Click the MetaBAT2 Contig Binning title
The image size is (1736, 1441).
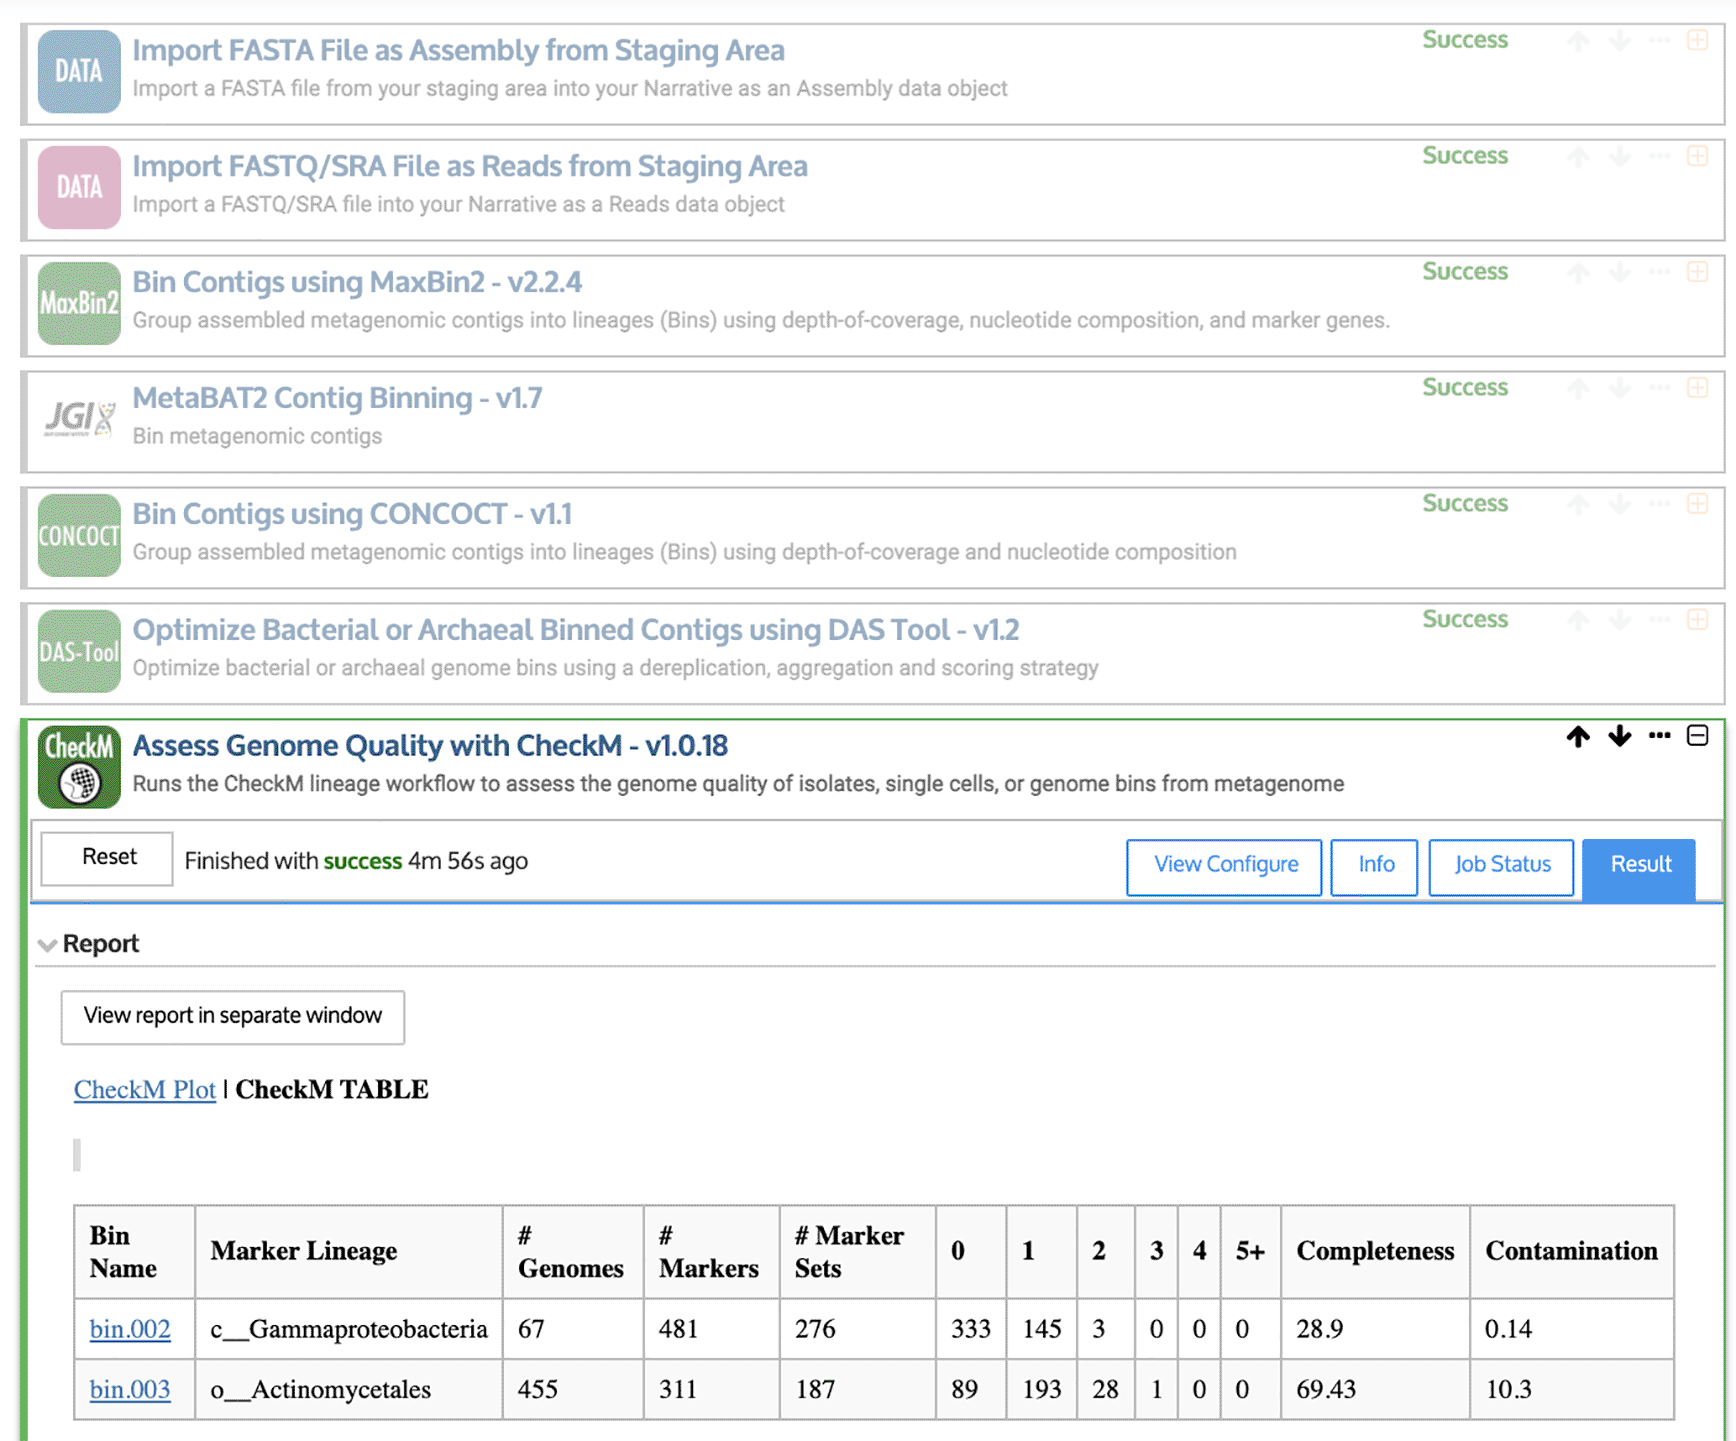click(x=337, y=398)
